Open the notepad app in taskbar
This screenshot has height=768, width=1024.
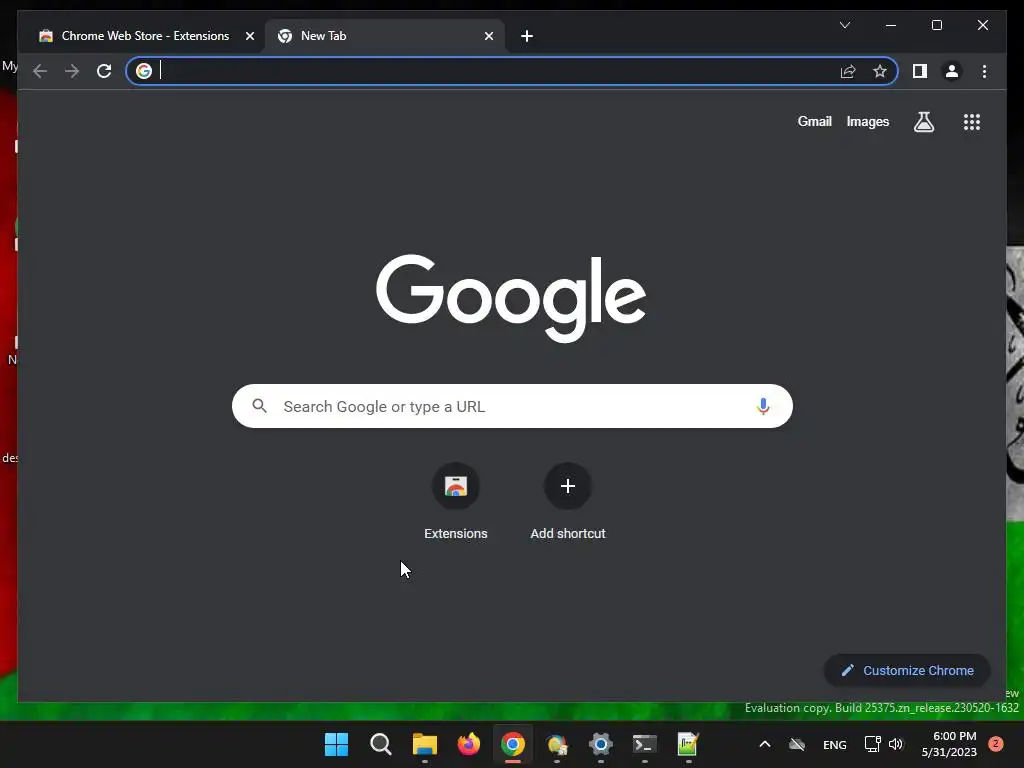tap(688, 744)
